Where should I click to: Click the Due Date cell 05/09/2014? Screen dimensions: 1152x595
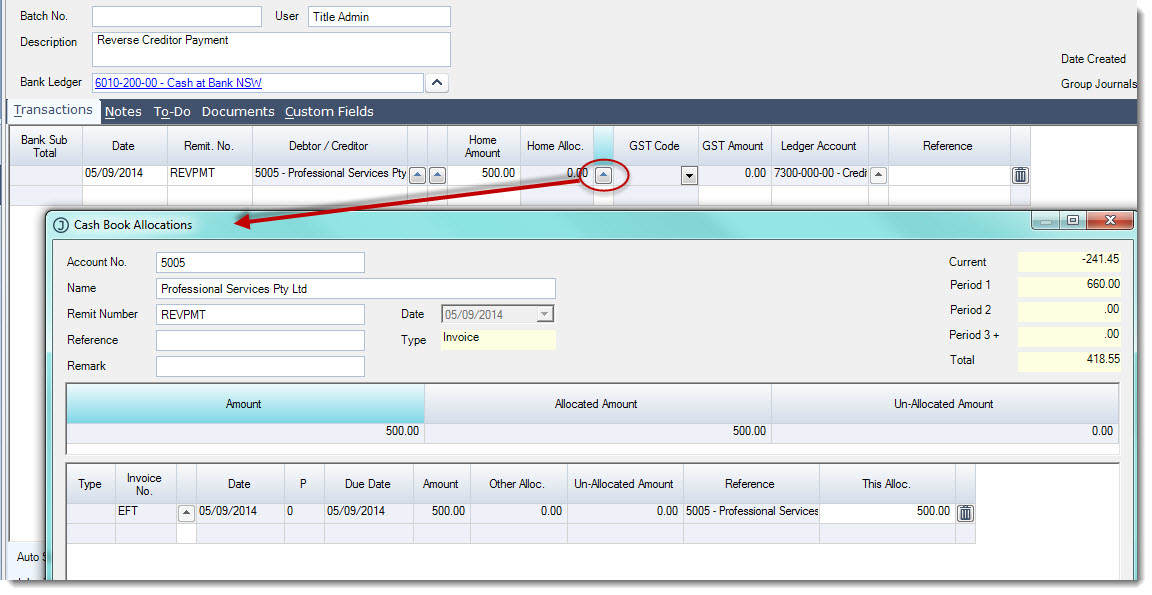pos(368,512)
